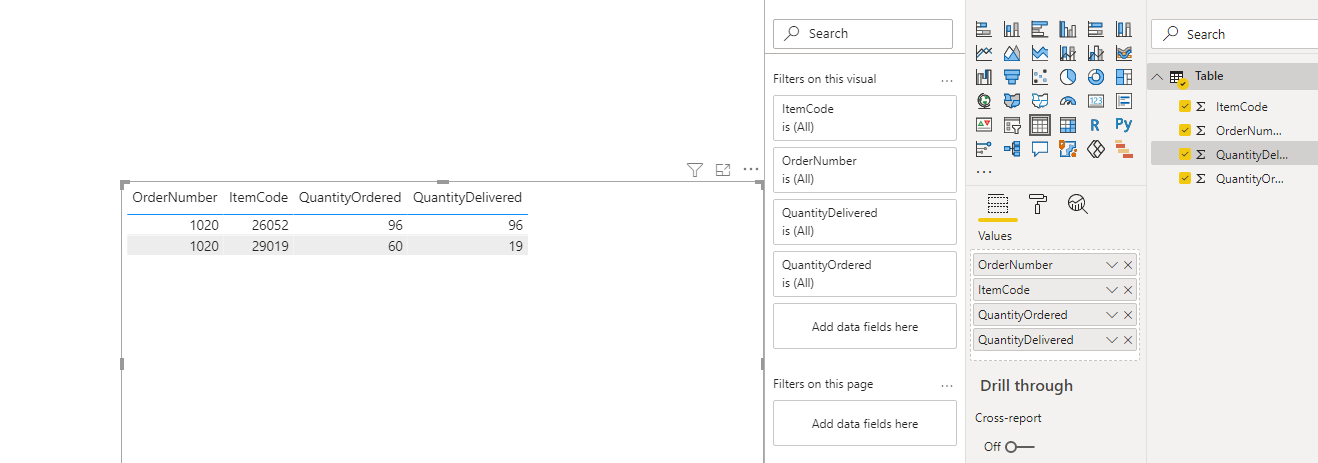Screen dimensions: 1318x463
Task: Select the multi-row card visual
Action: [1124, 101]
